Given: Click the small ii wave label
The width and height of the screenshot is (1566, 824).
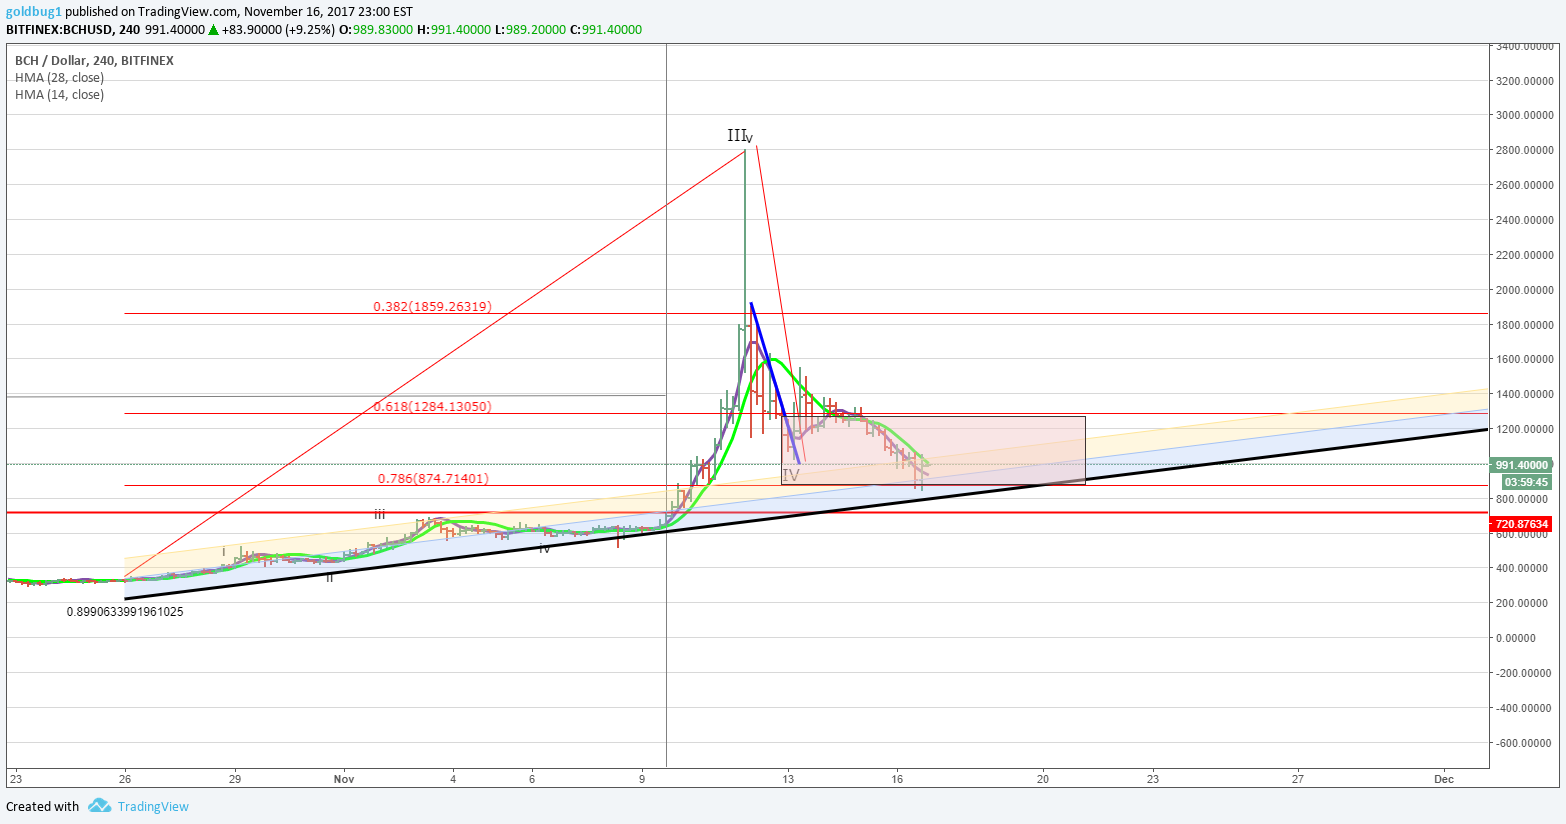Looking at the screenshot, I should click(x=329, y=578).
